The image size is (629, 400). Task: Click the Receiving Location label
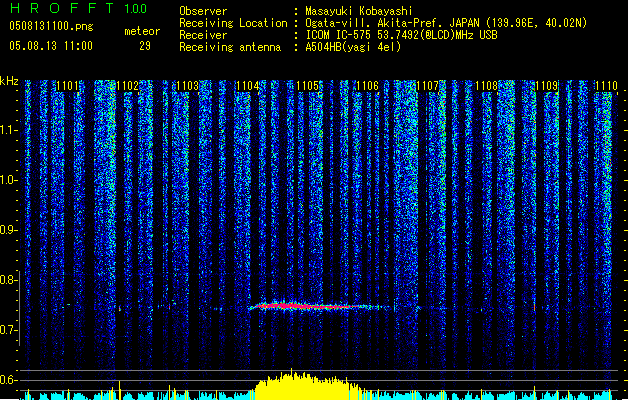233,23
